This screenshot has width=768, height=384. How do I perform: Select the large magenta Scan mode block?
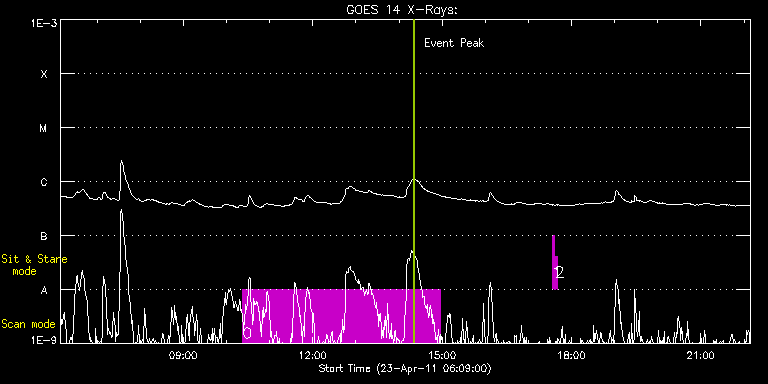[341, 316]
